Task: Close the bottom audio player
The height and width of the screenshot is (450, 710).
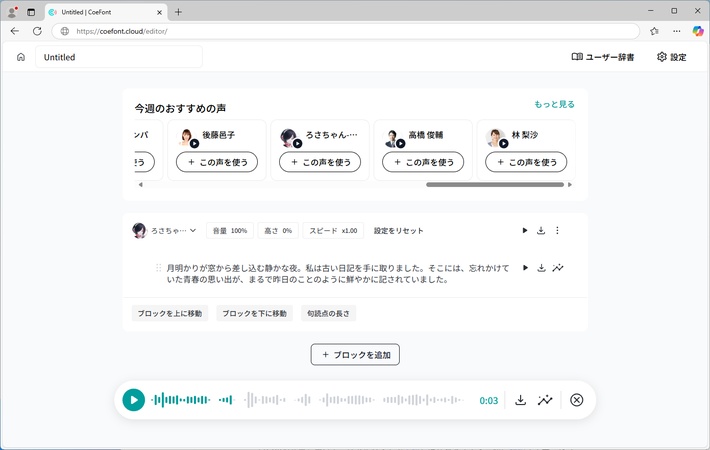Action: 576,400
